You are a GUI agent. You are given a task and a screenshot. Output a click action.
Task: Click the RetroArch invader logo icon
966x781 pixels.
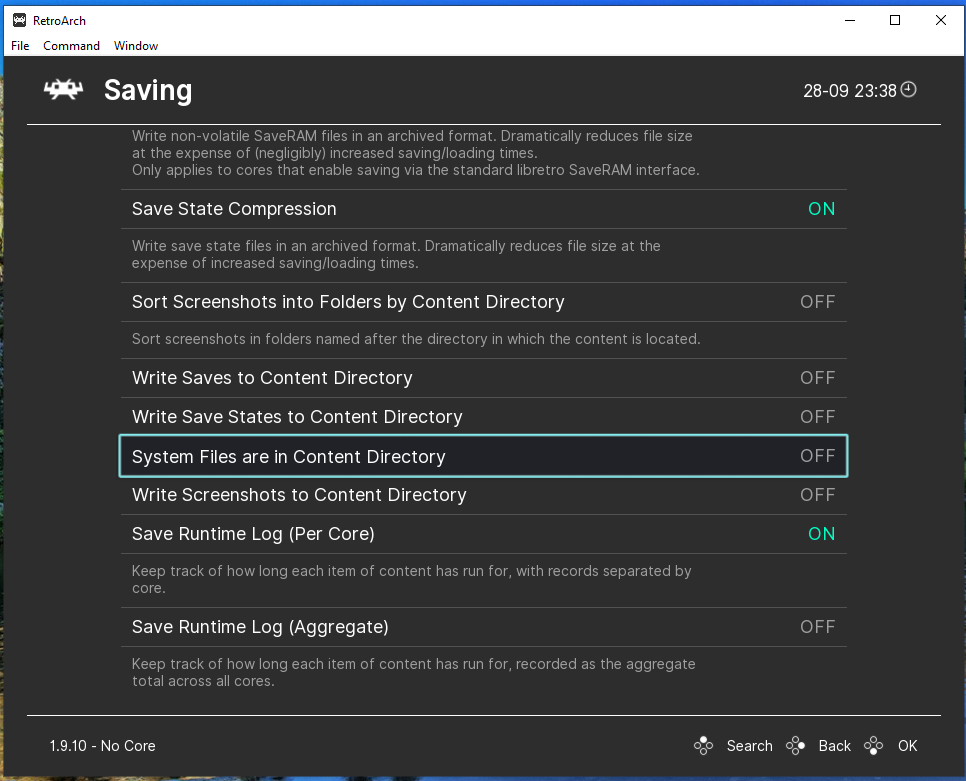tap(63, 90)
